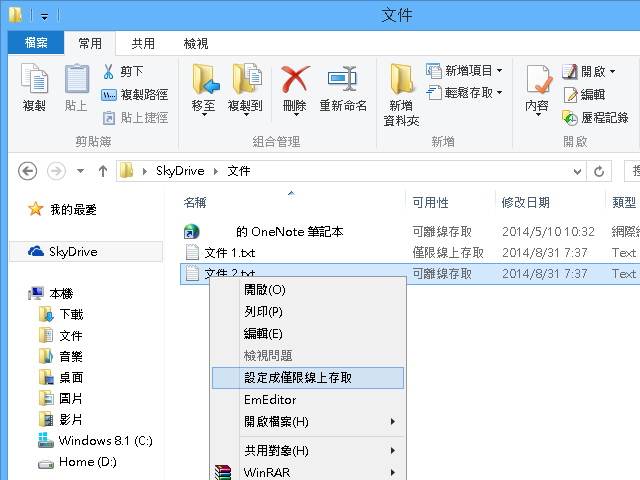640x480 pixels.
Task: Switch to the Home (常用) tab
Action: coord(90,43)
